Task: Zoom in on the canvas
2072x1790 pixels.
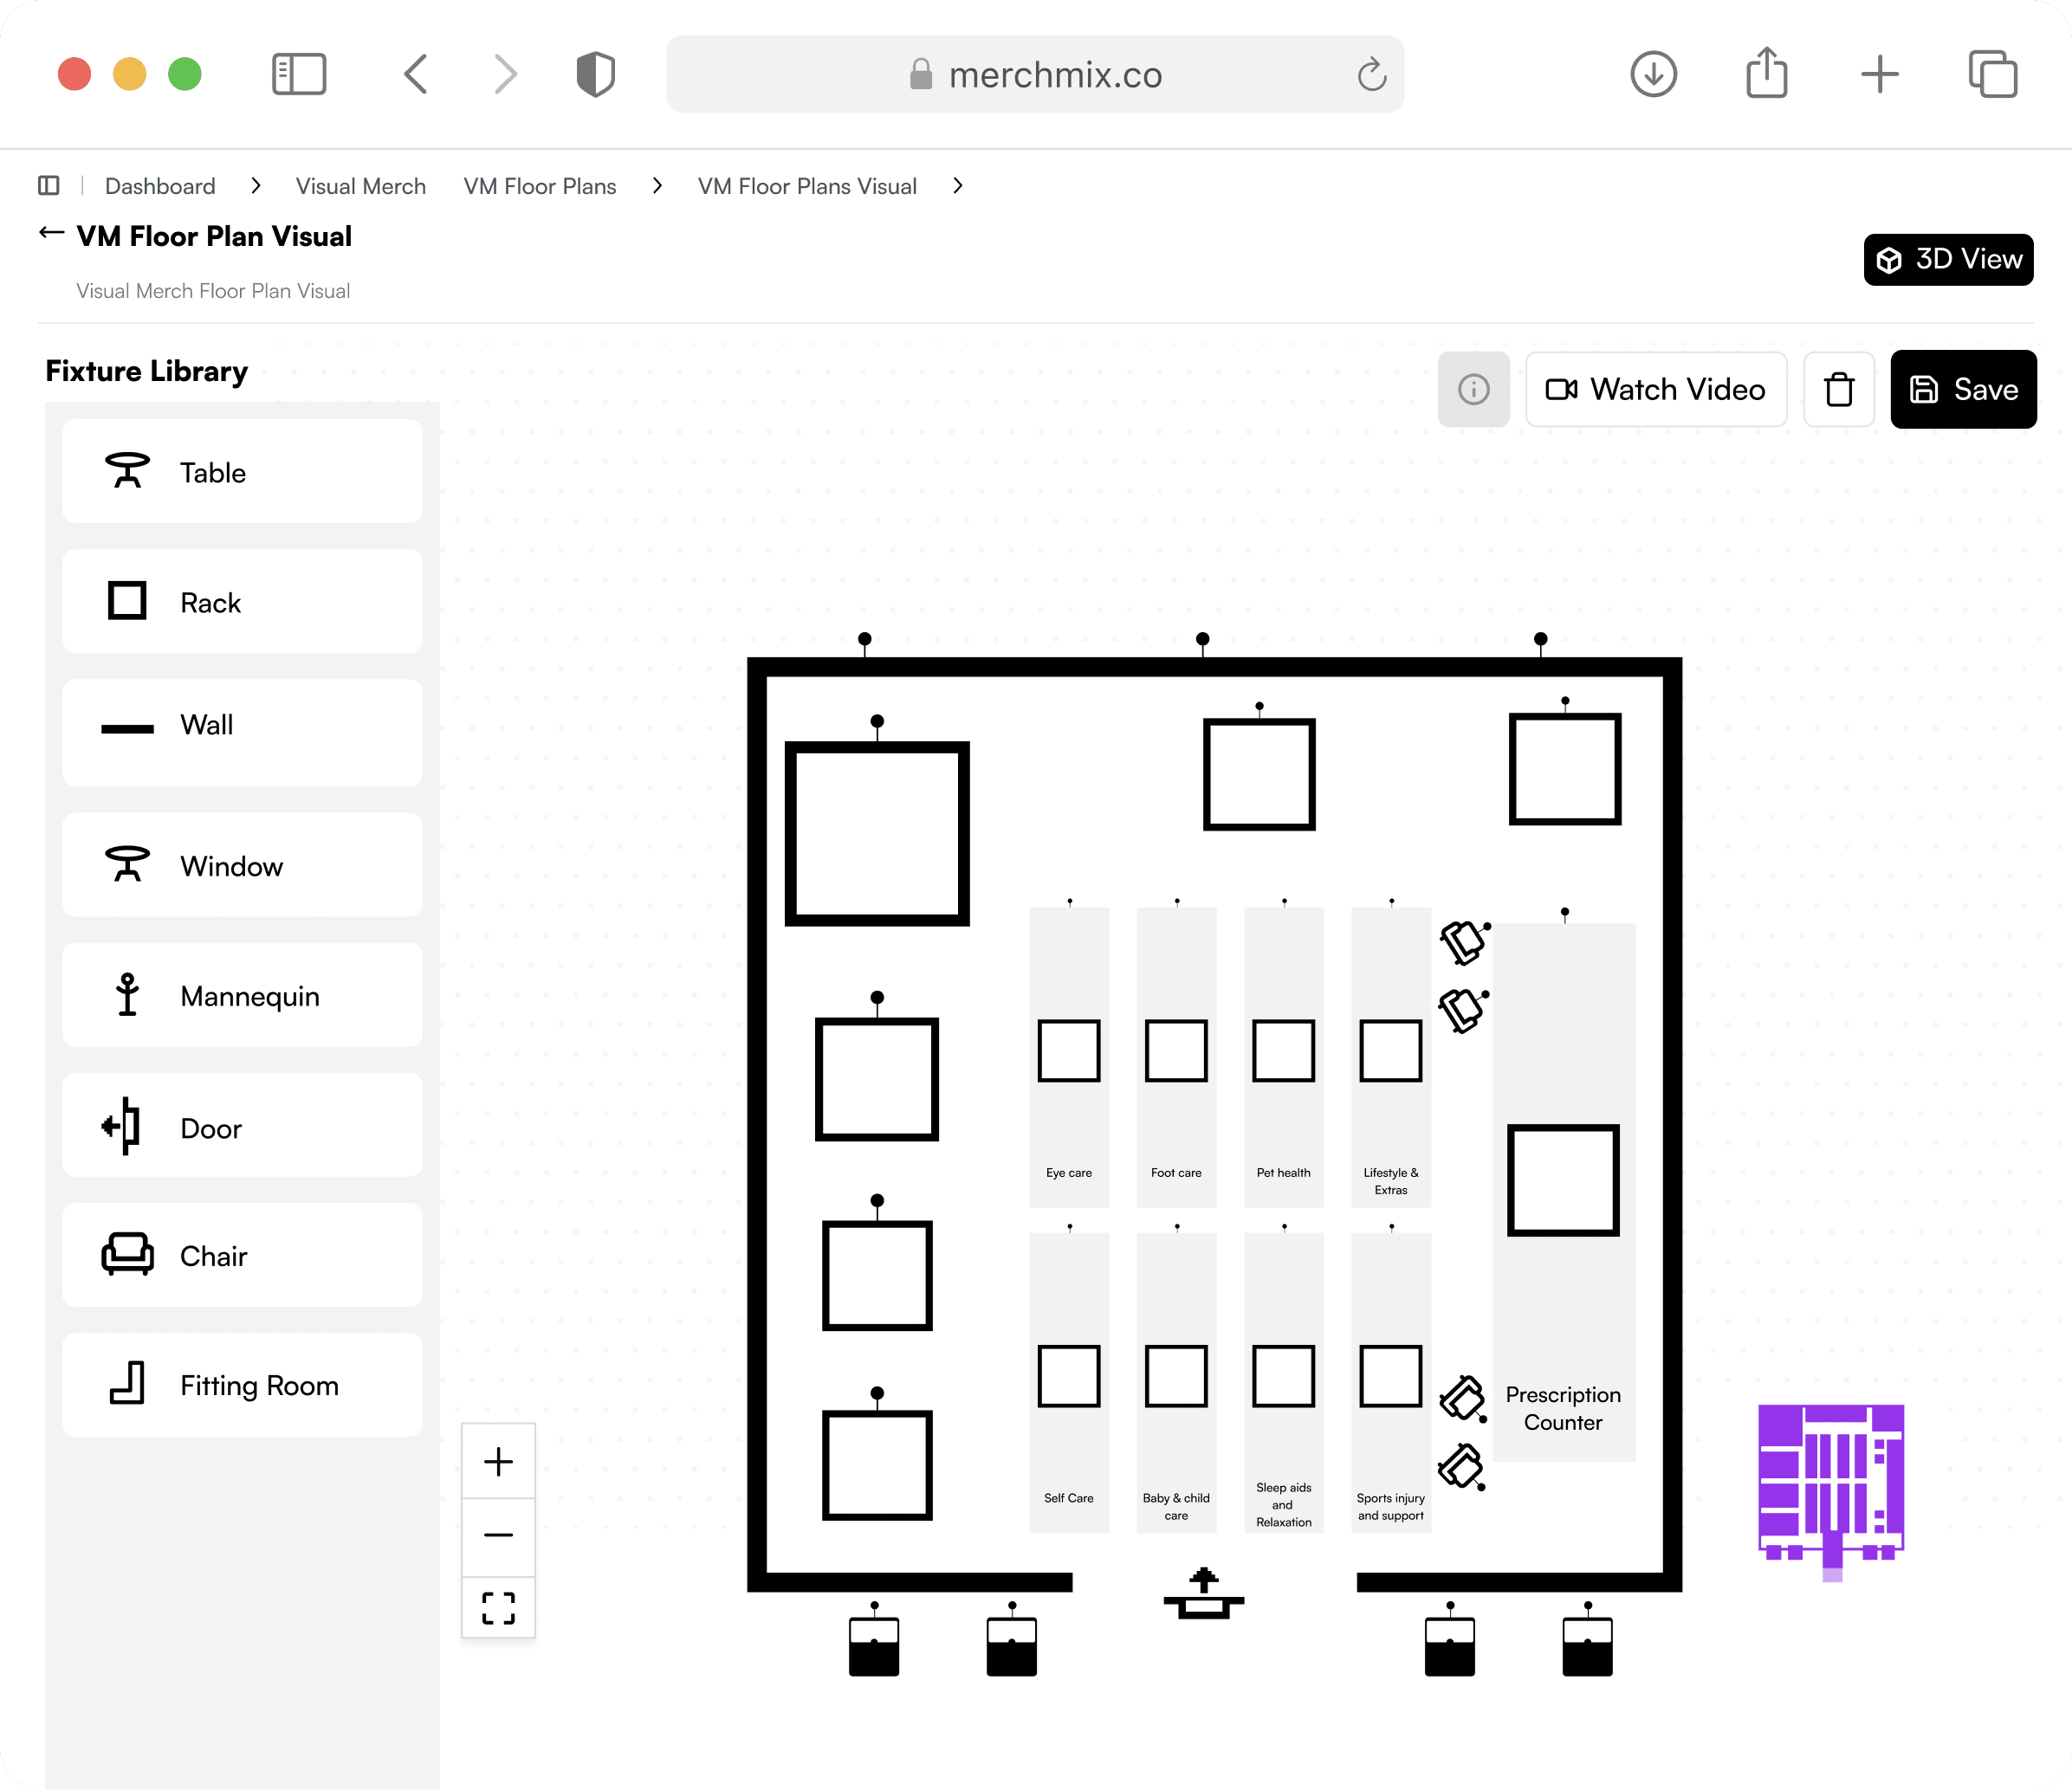Action: (x=498, y=1461)
